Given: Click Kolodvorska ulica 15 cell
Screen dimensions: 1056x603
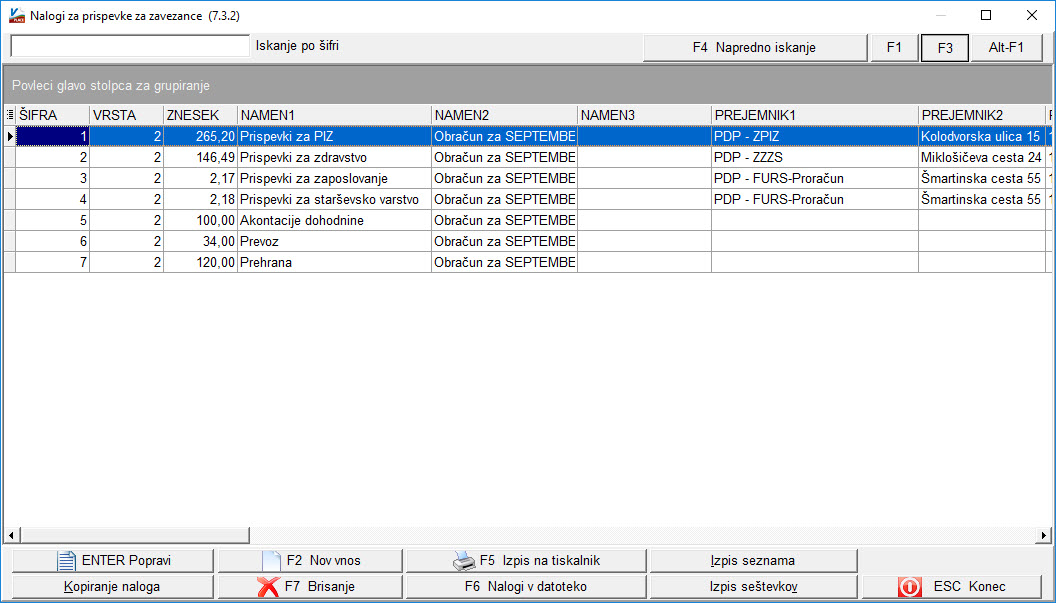Looking at the screenshot, I should [x=981, y=137].
